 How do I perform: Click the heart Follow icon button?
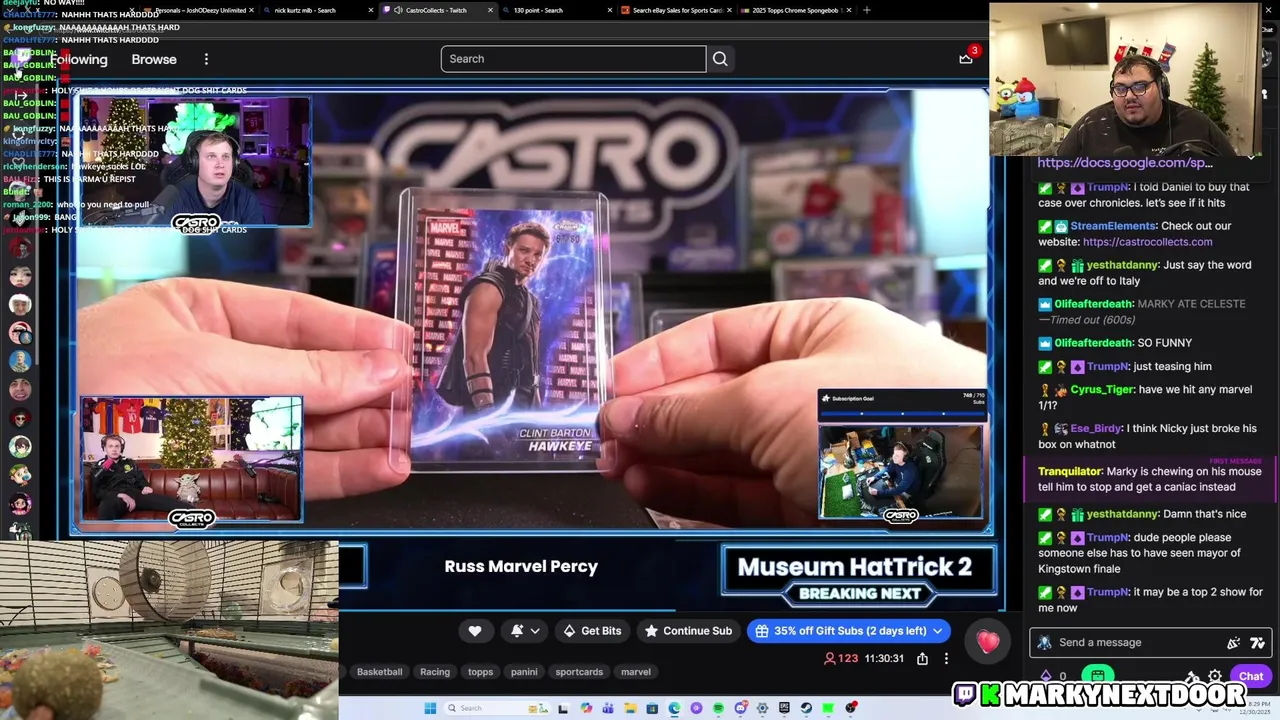[x=475, y=631]
